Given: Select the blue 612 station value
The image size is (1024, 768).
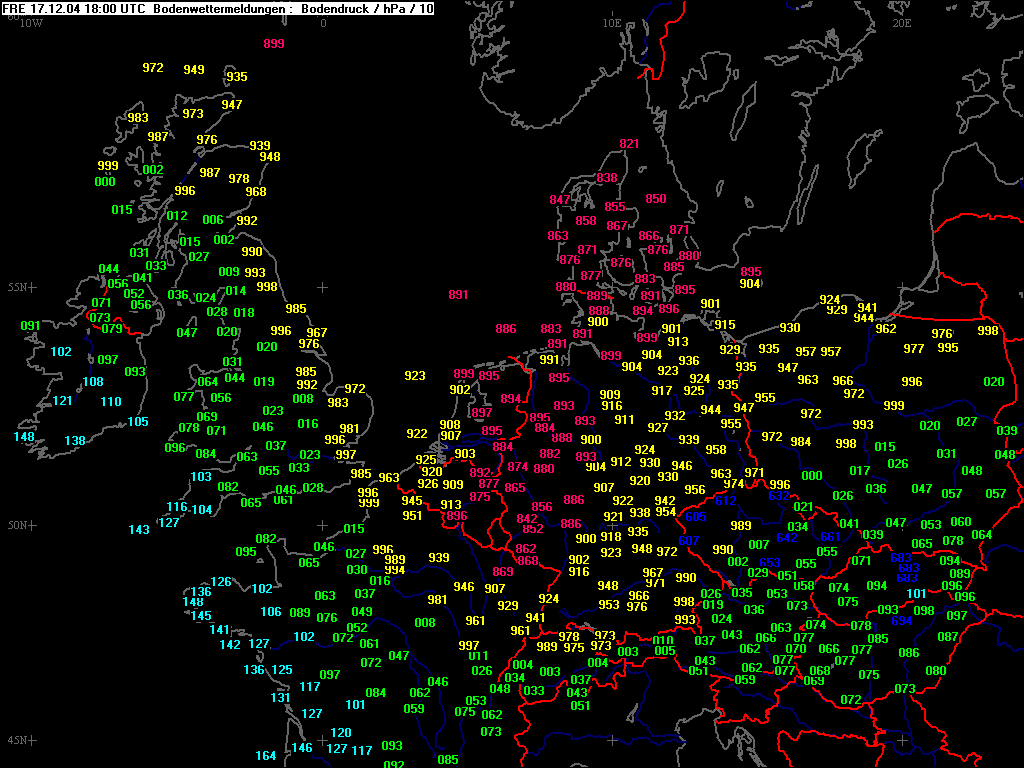Looking at the screenshot, I should tap(726, 501).
